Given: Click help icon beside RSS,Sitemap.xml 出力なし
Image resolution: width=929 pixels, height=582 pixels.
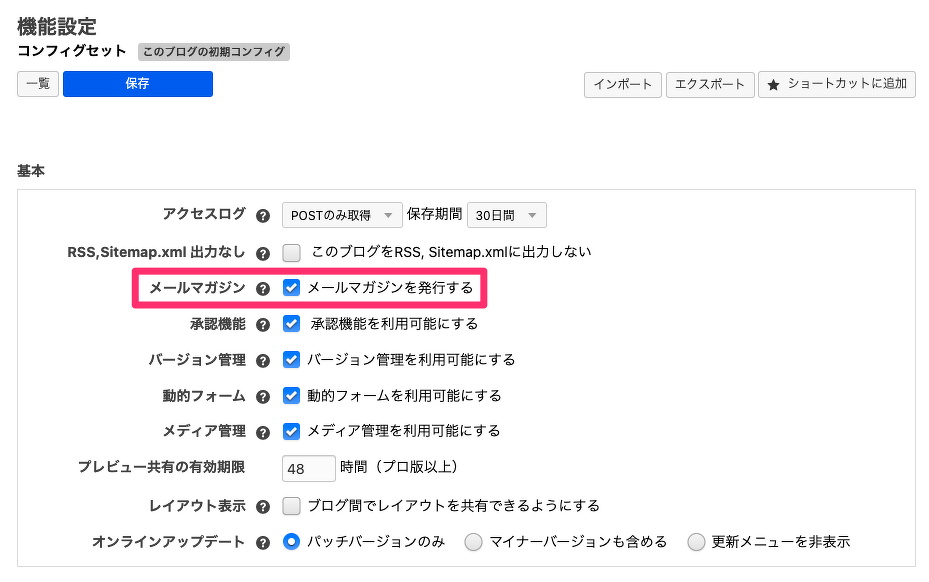Looking at the screenshot, I should coord(263,254).
